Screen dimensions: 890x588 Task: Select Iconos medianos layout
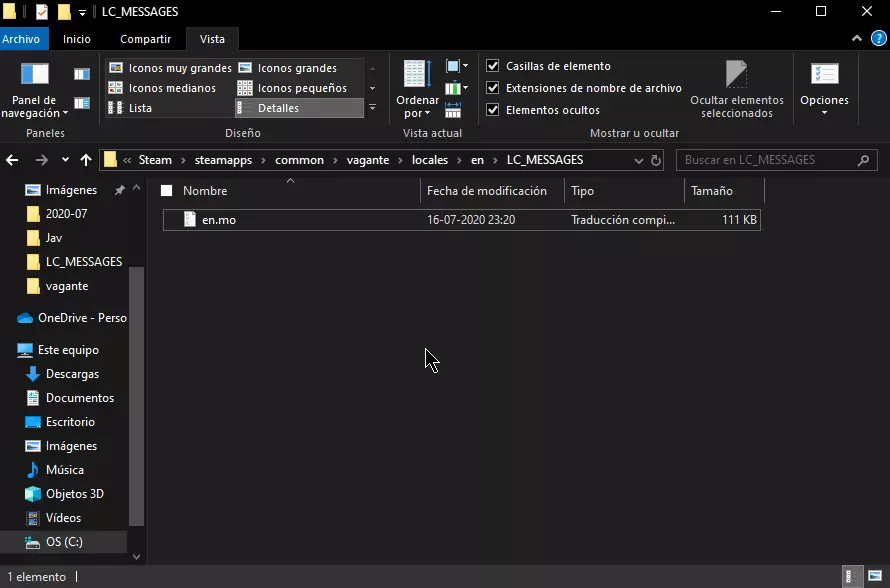coord(163,88)
